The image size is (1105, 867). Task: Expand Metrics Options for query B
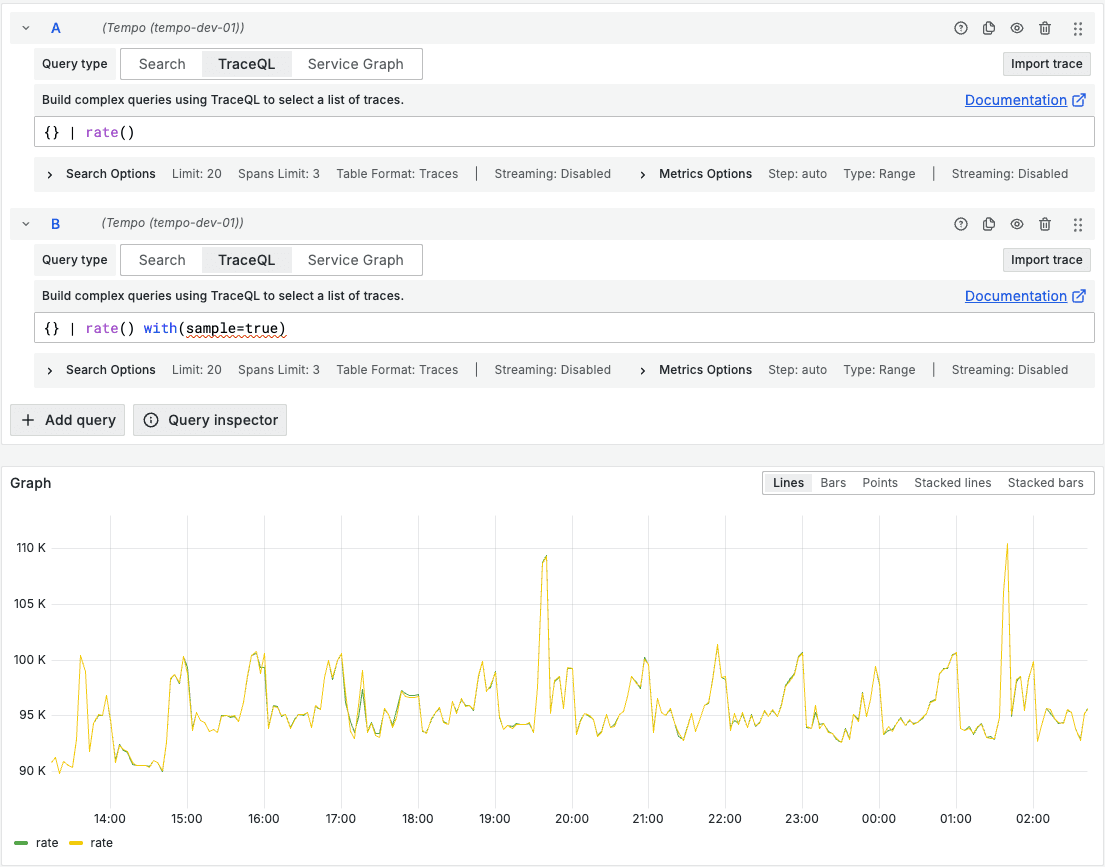pyautogui.click(x=695, y=369)
